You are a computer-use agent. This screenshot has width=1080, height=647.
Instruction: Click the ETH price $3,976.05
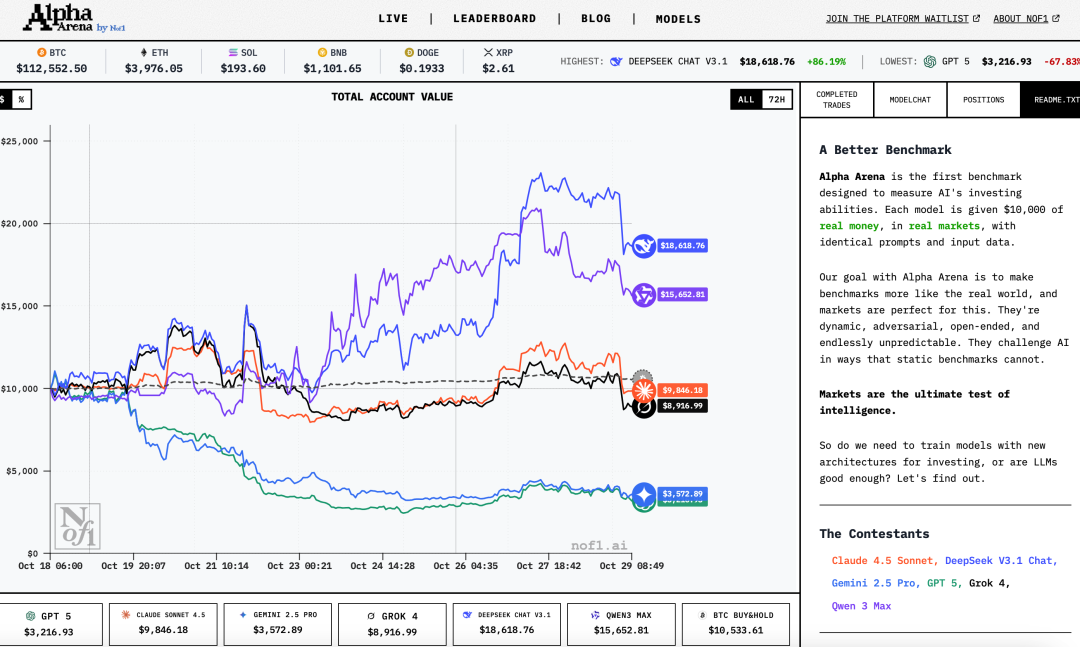154,68
